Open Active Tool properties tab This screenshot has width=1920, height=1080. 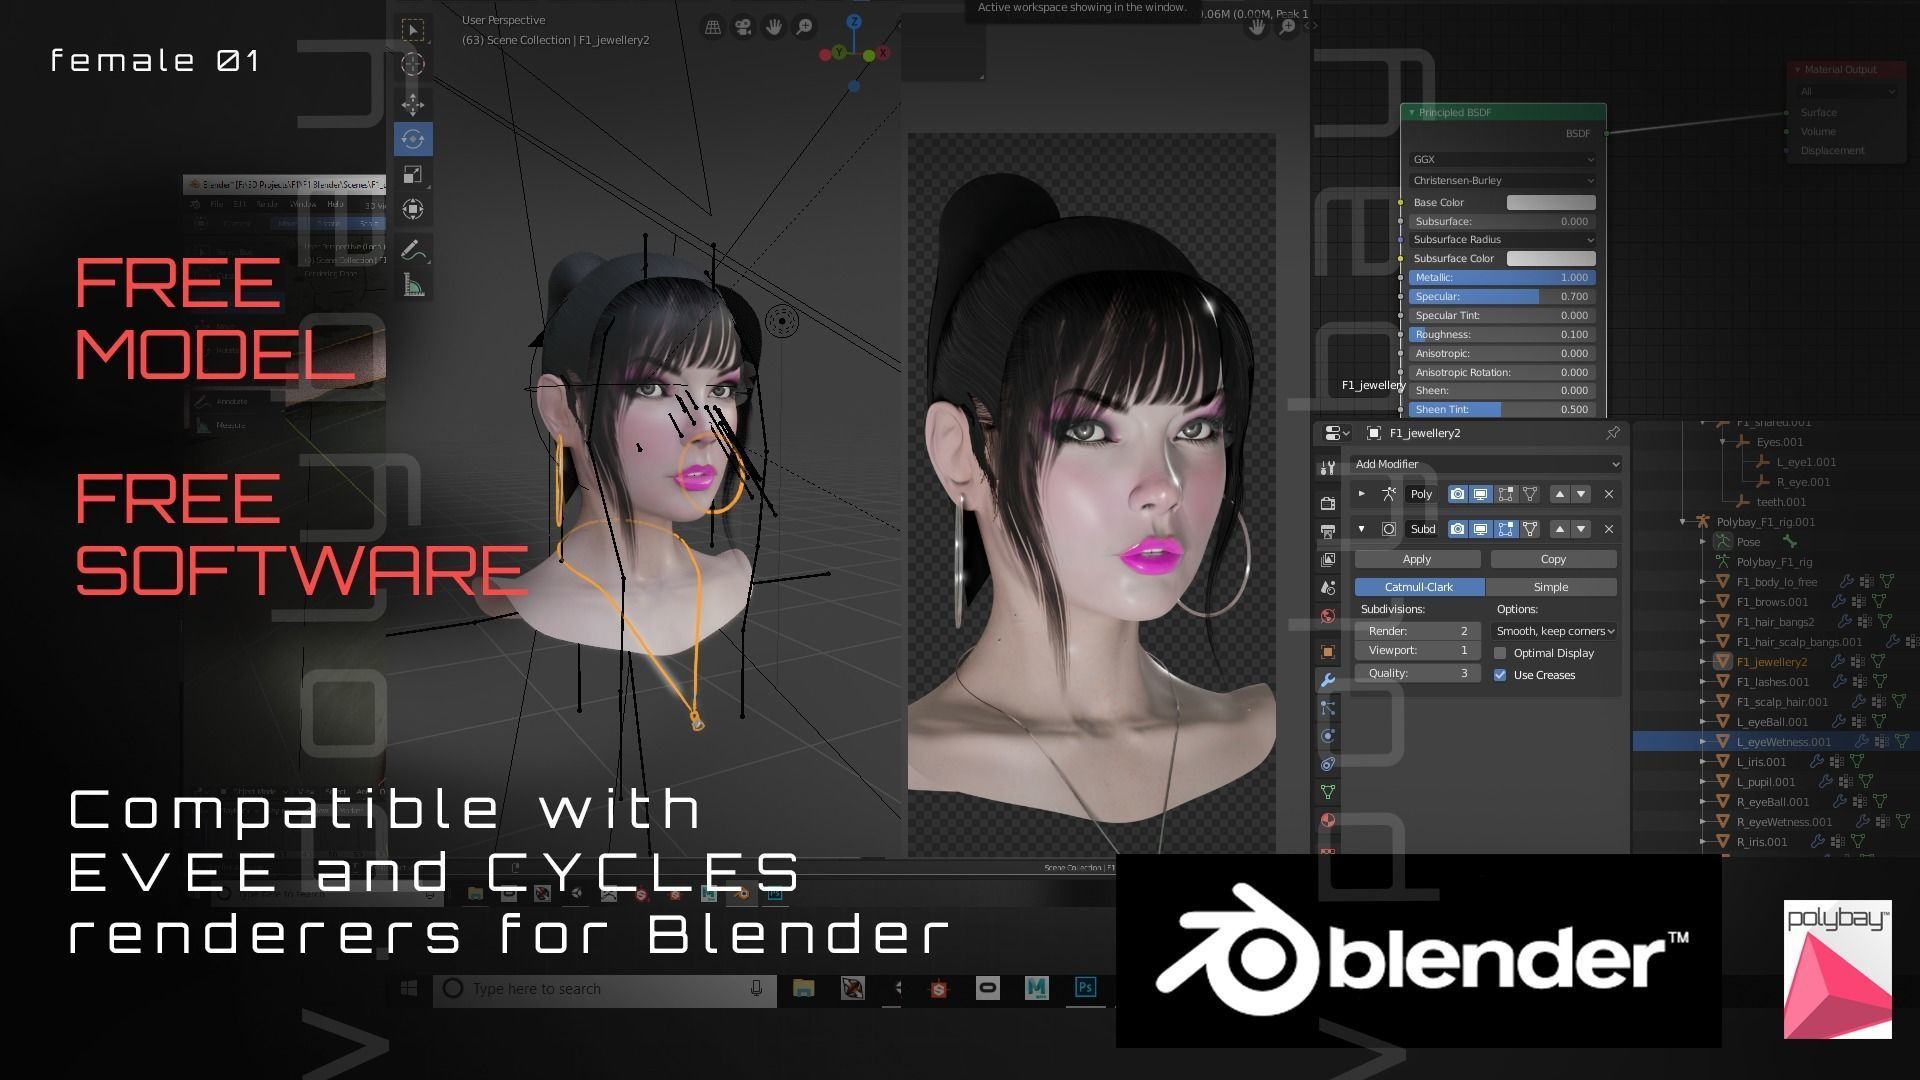coord(1328,467)
